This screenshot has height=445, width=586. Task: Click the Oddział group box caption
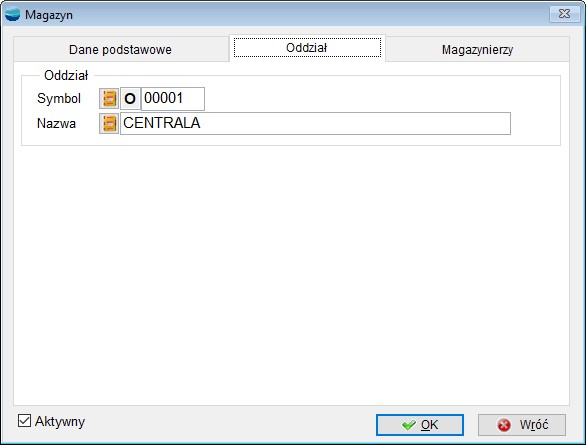[x=66, y=75]
